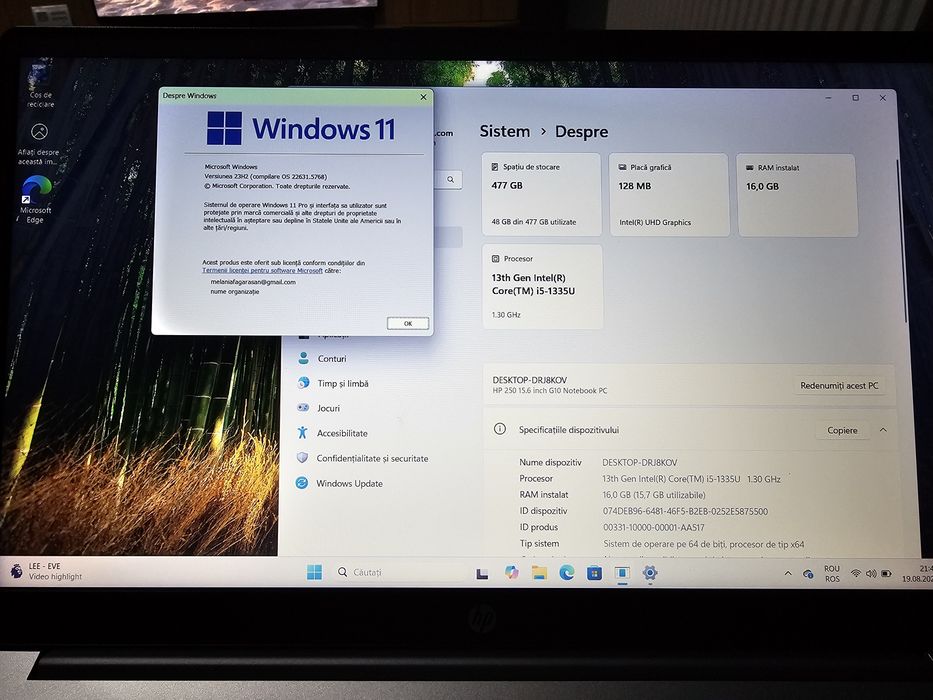933x700 pixels.
Task: Open the taskbar clock and date
Action: (x=917, y=574)
